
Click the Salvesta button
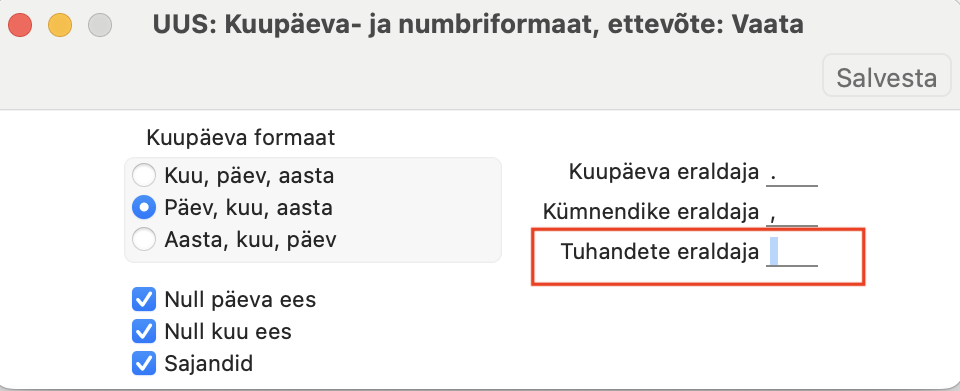(x=886, y=76)
